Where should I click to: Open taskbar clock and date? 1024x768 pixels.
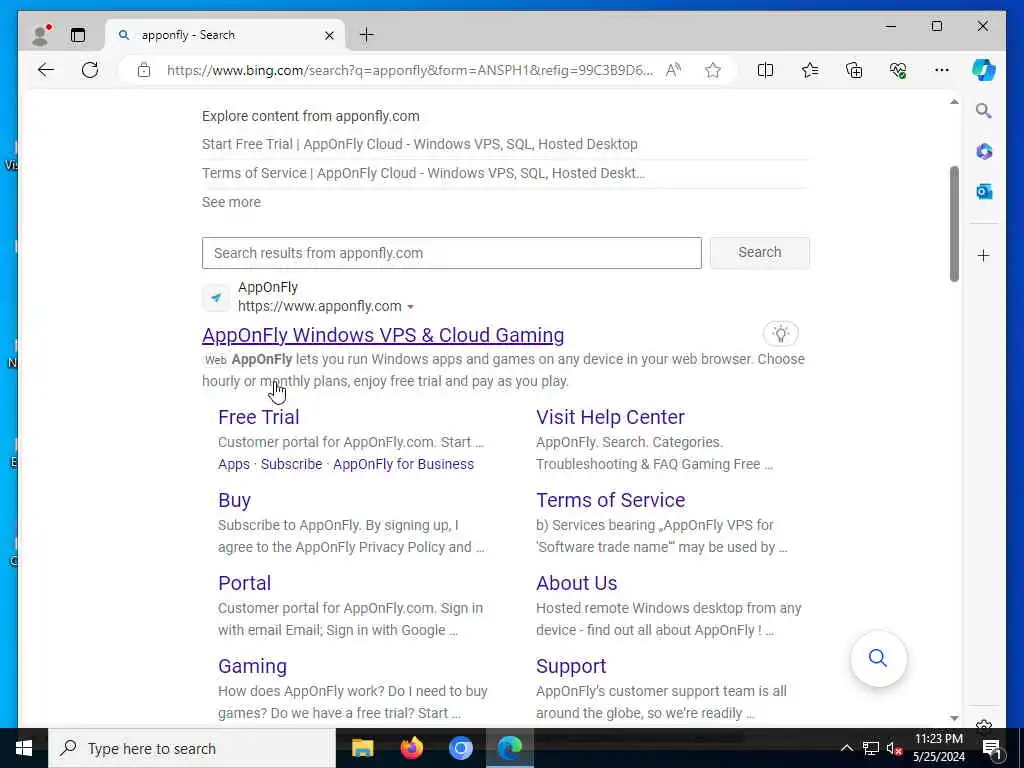pyautogui.click(x=938, y=748)
